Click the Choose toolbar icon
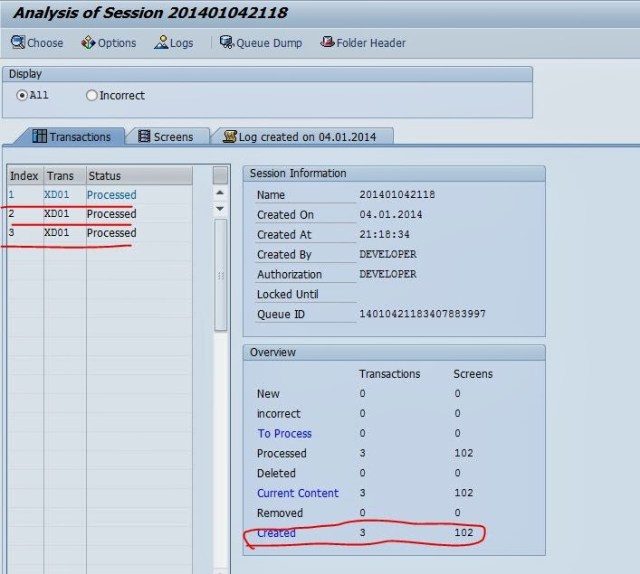 (17, 43)
